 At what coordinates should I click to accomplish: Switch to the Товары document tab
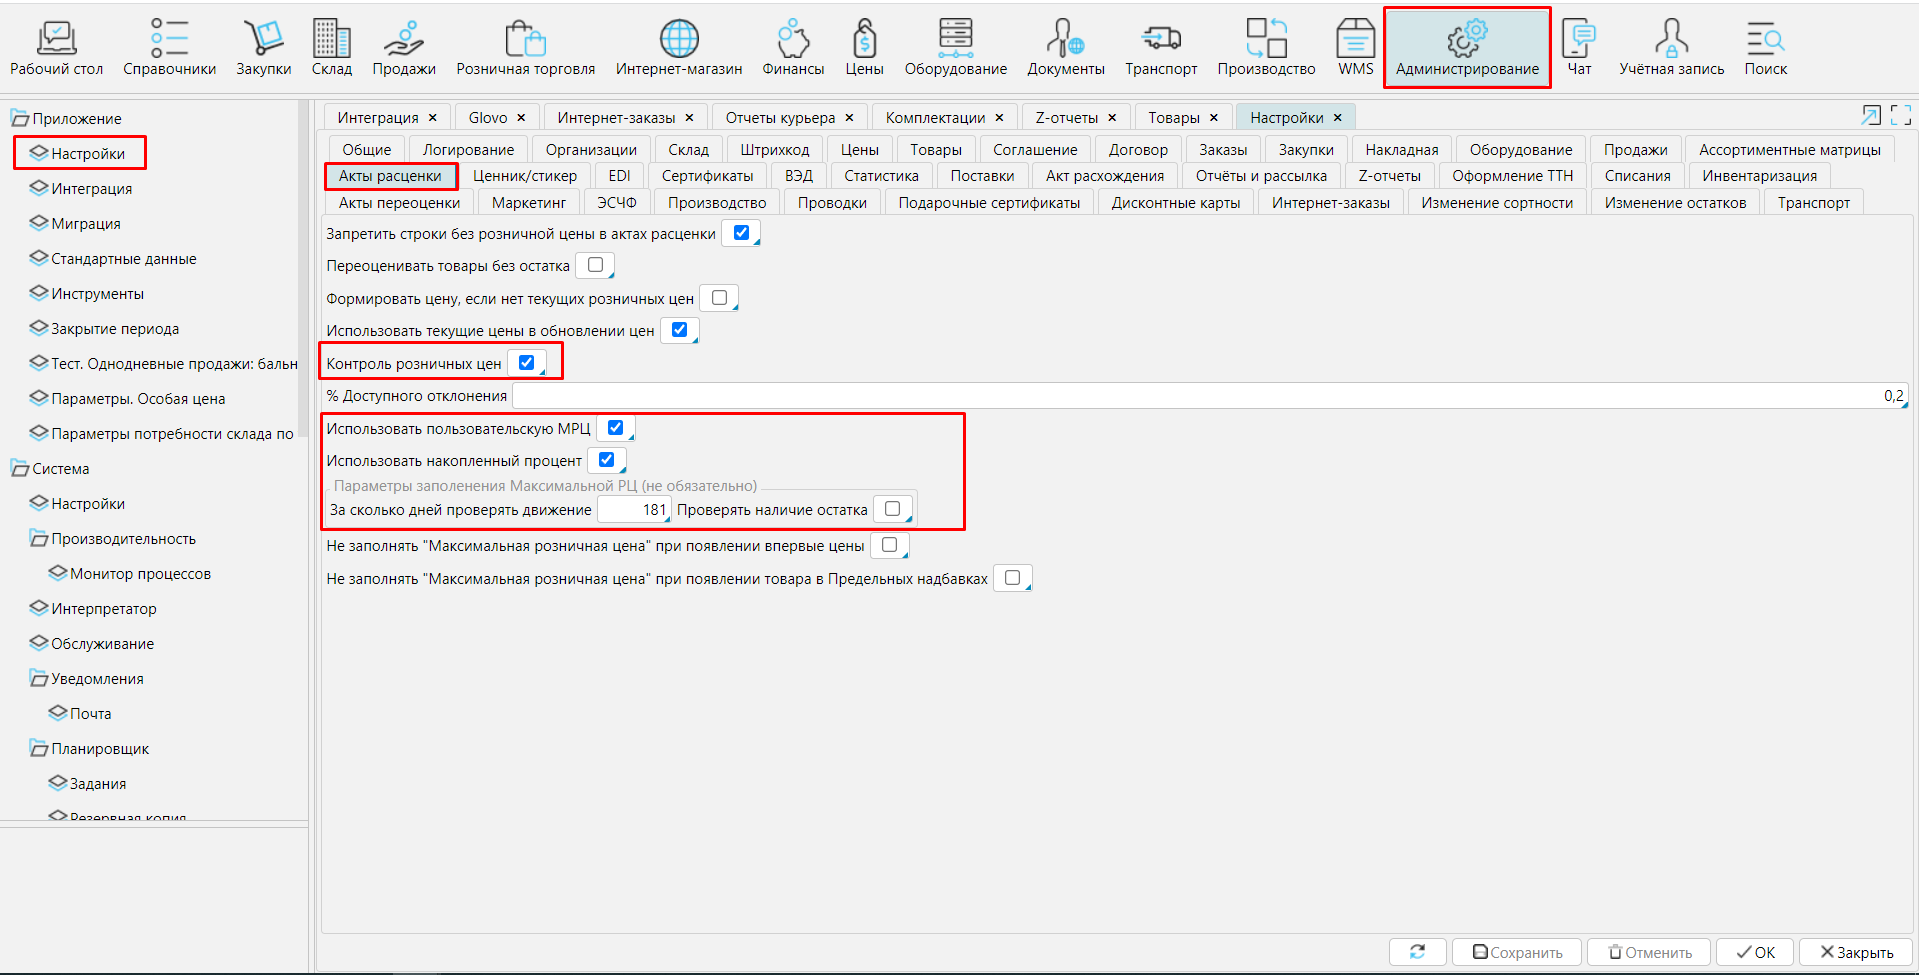pyautogui.click(x=1173, y=118)
